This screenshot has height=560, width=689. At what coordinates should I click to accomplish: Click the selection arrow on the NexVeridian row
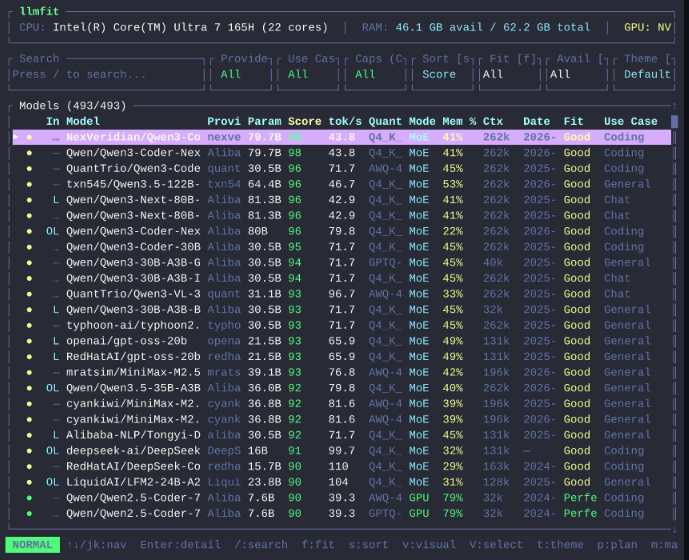[16, 137]
